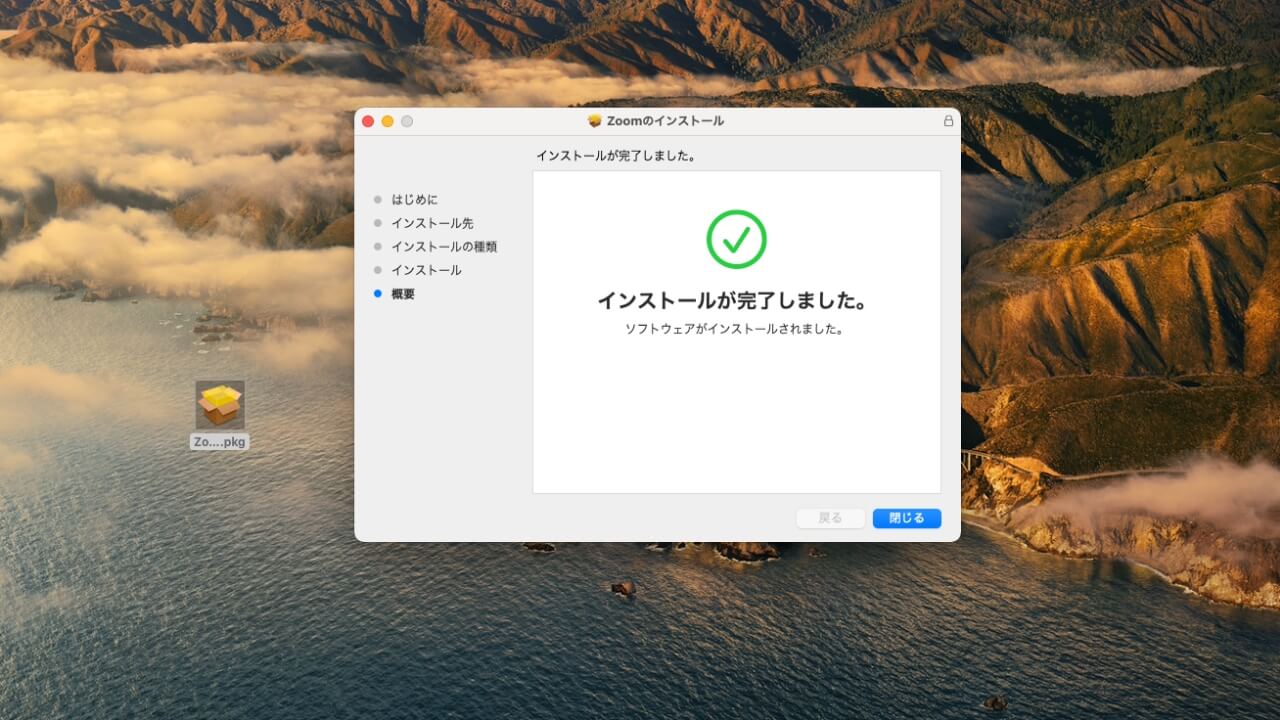
Task: Select the 概要 step in sidebar
Action: 403,294
